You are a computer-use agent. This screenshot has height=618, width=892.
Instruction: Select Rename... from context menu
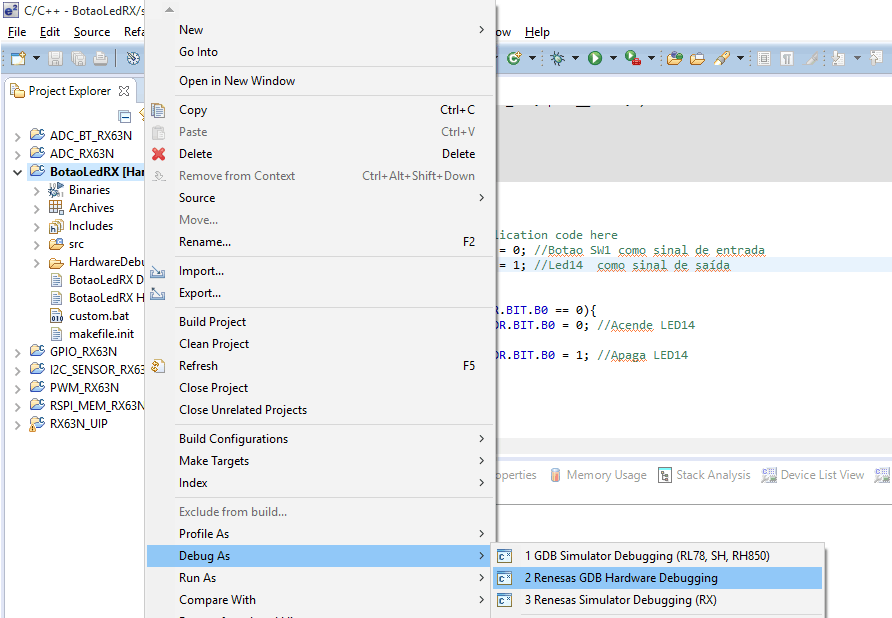click(320, 242)
